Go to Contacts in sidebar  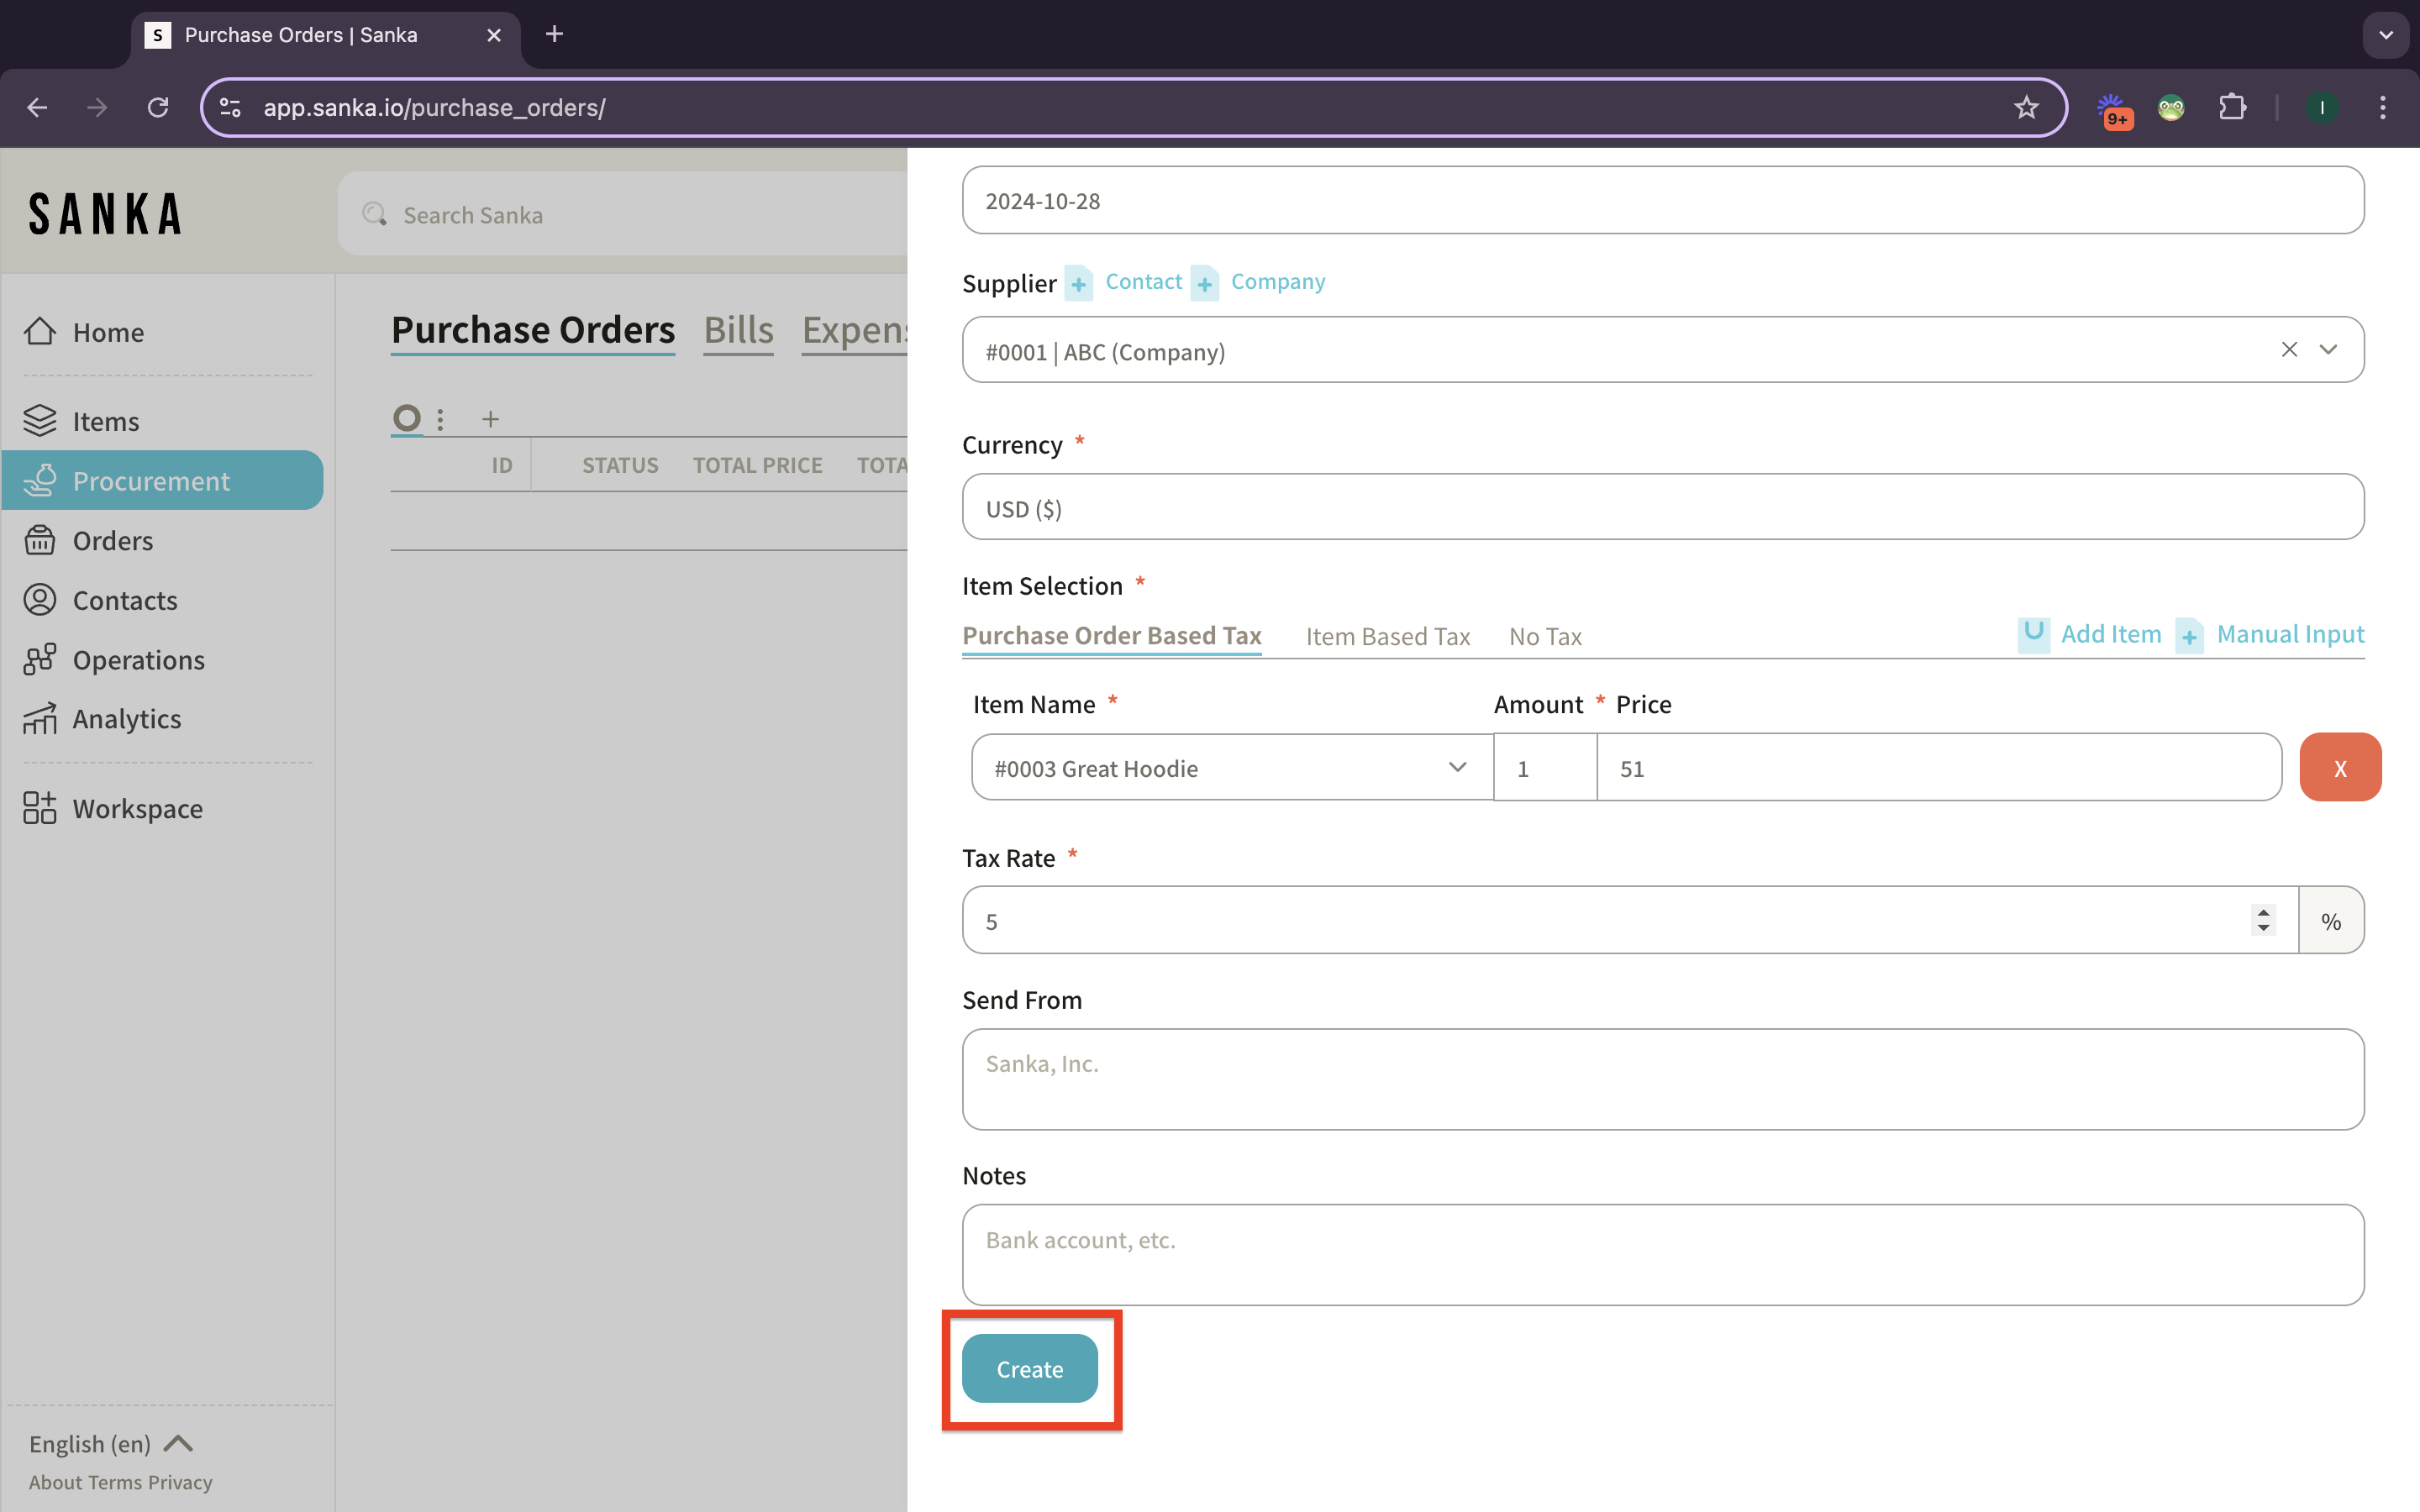tap(124, 600)
